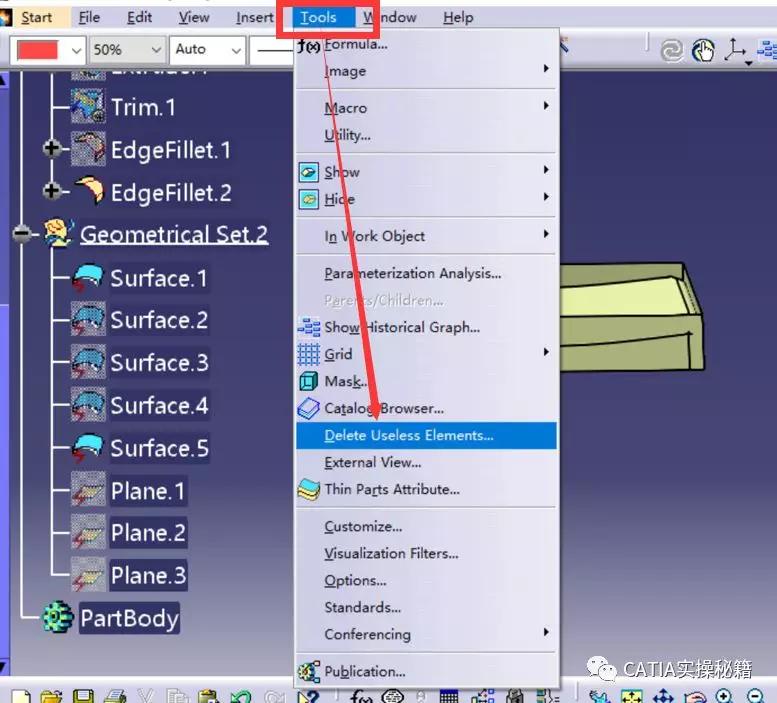Click the f(x) Formula icon in bottom toolbar
This screenshot has height=703, width=777.
point(361,696)
